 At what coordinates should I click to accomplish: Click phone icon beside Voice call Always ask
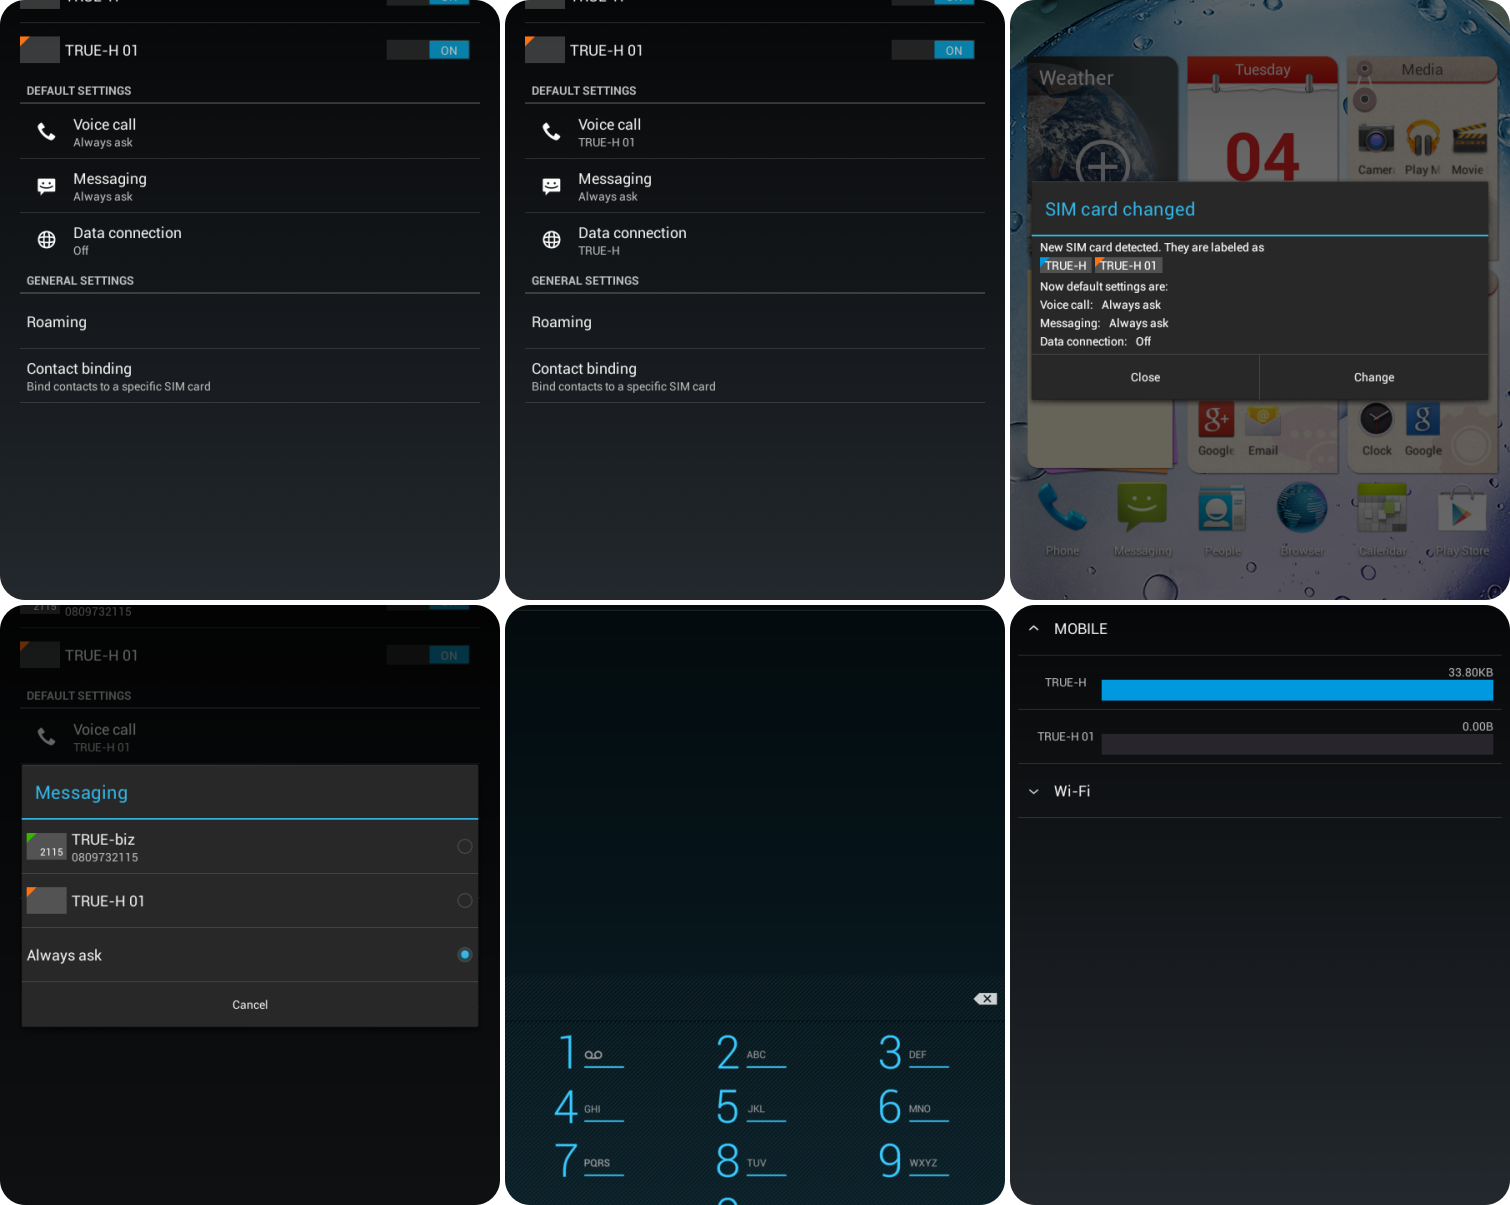(x=46, y=131)
